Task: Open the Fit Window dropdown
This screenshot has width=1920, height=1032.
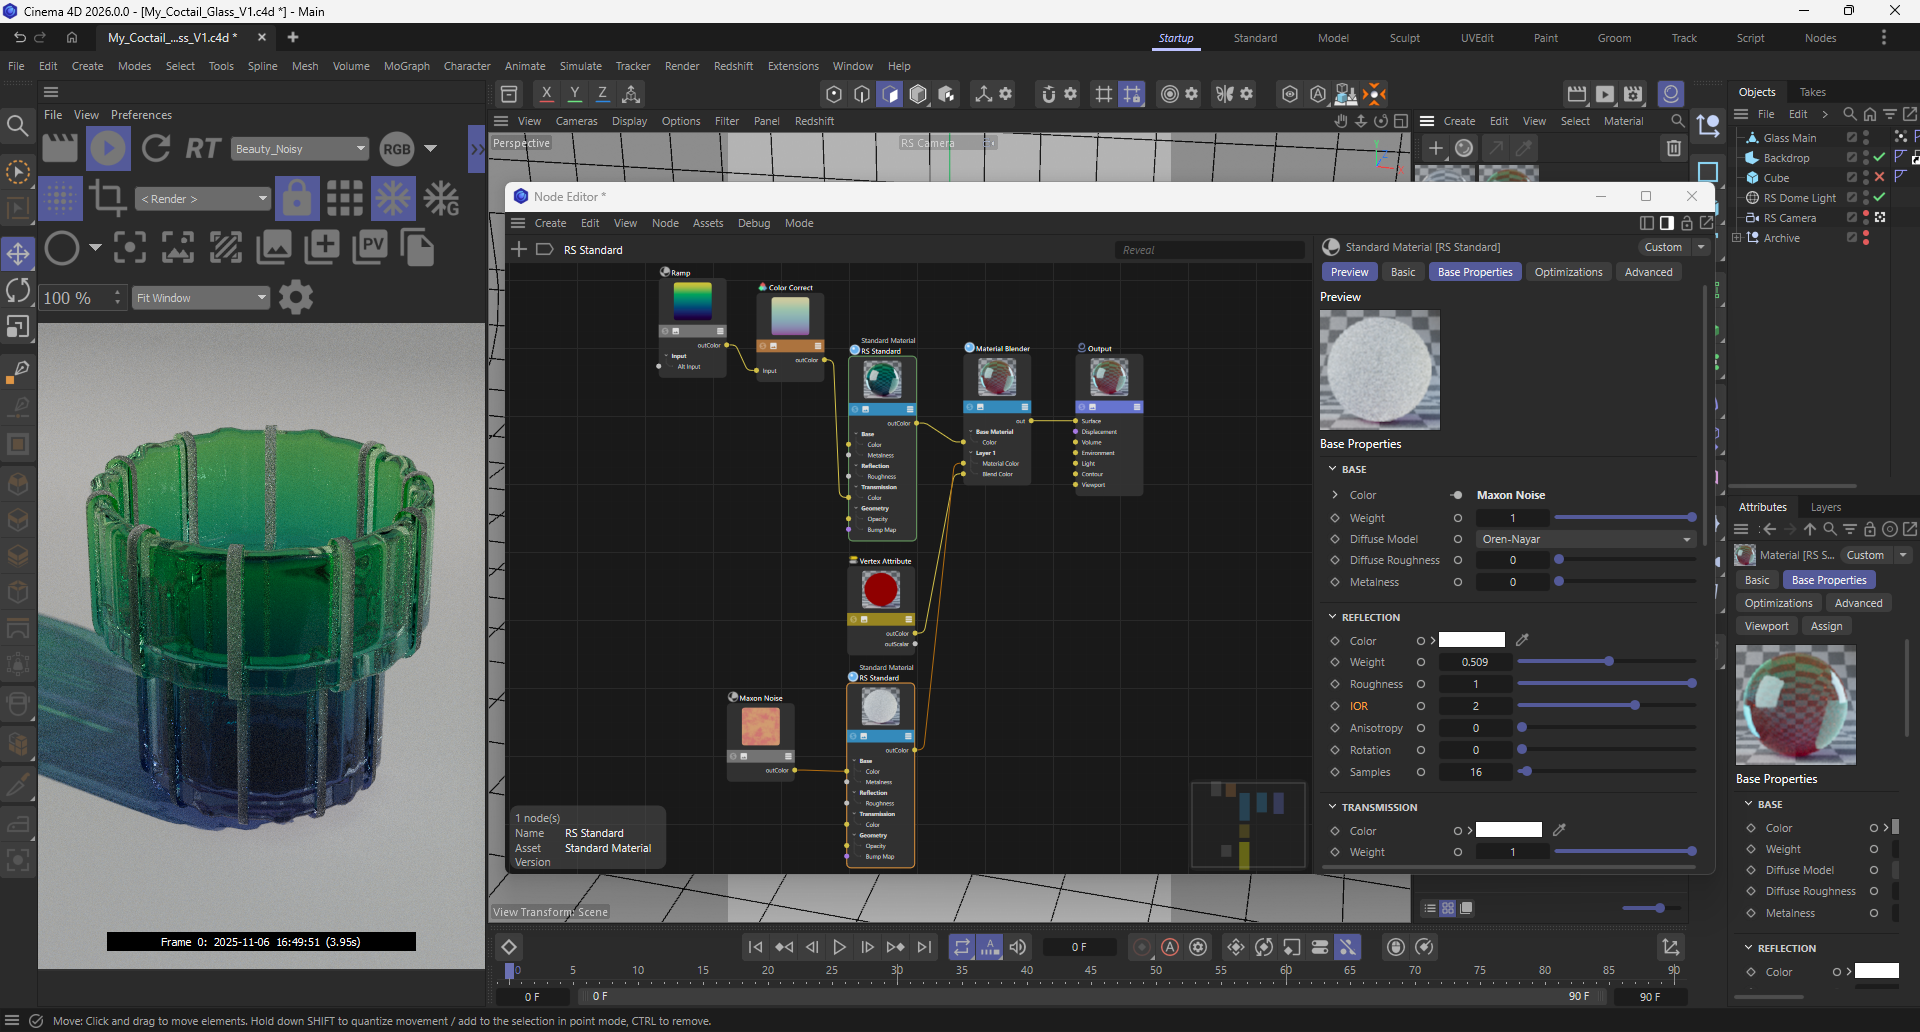Action: pyautogui.click(x=201, y=297)
